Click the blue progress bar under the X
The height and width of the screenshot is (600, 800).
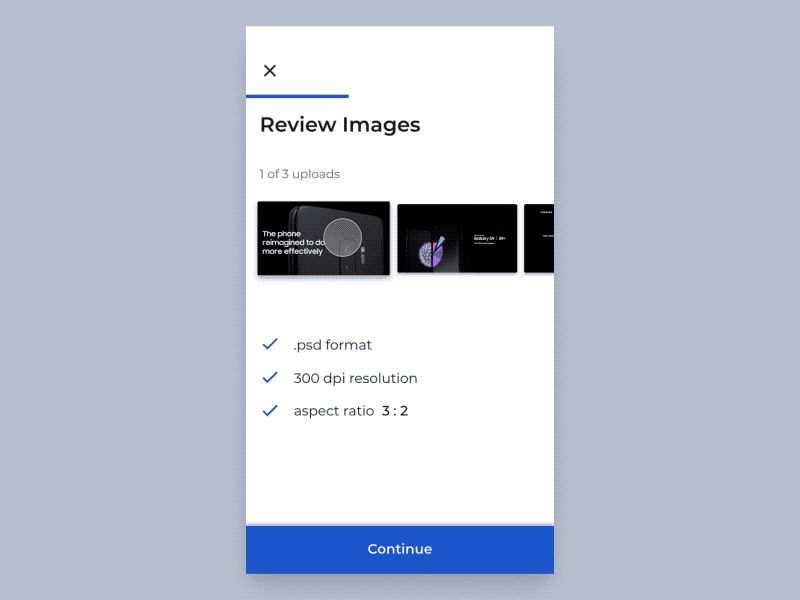(297, 95)
